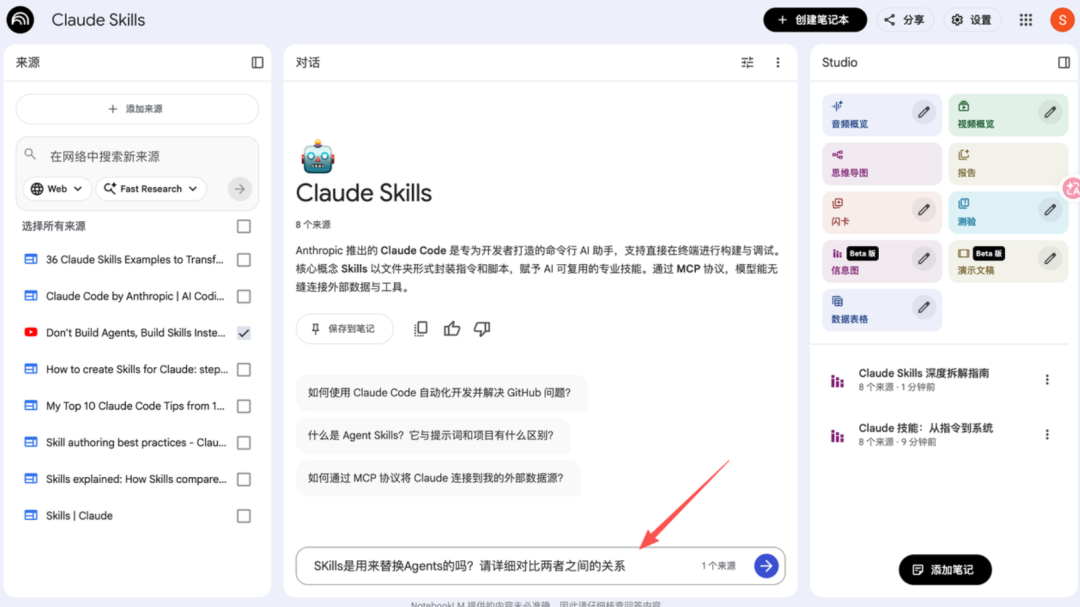Uncheck Don't Build Agents, Build Skills source
The width and height of the screenshot is (1080, 607).
click(x=244, y=333)
